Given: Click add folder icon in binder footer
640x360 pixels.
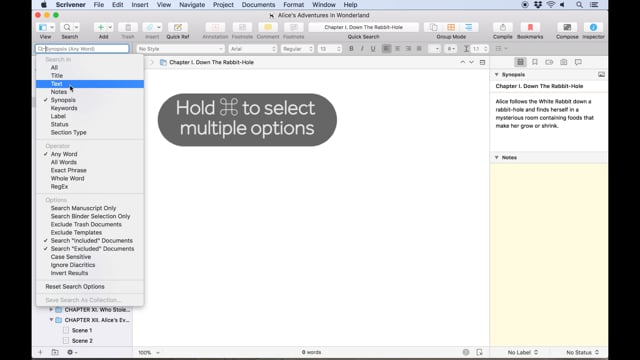Looking at the screenshot, I should (x=55, y=352).
